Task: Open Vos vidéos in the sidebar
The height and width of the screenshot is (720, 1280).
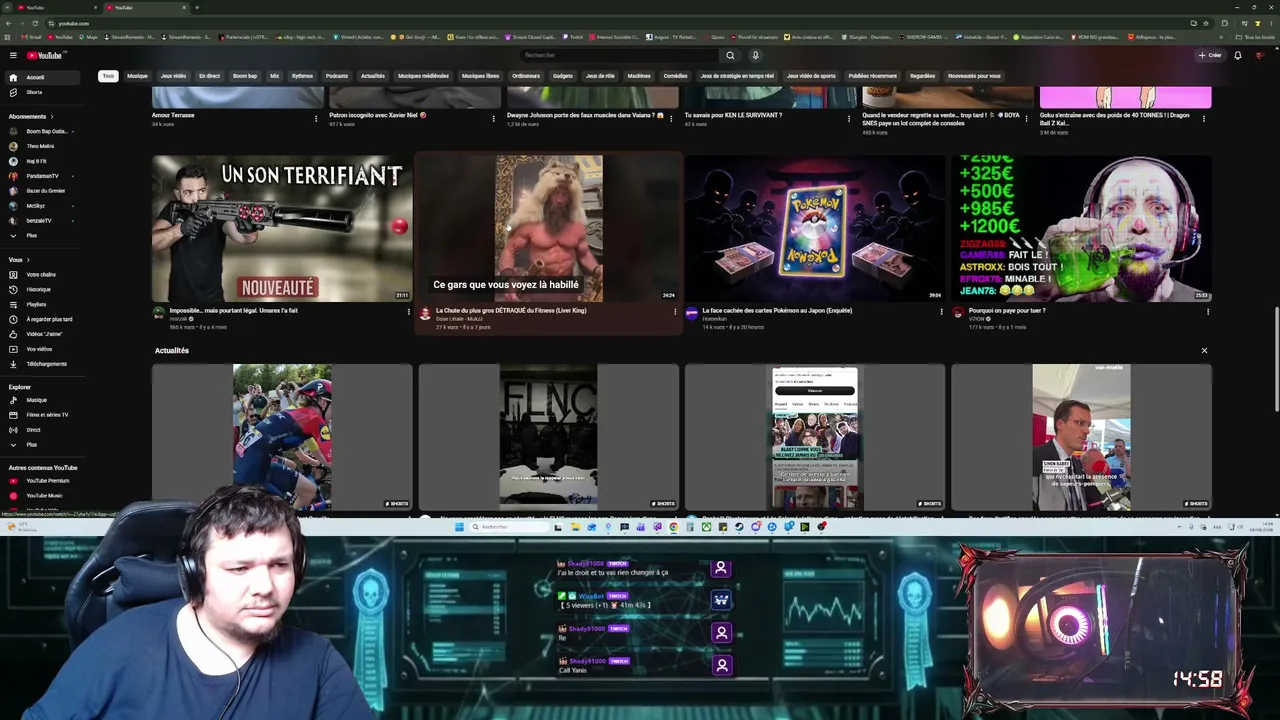Action: [39, 349]
